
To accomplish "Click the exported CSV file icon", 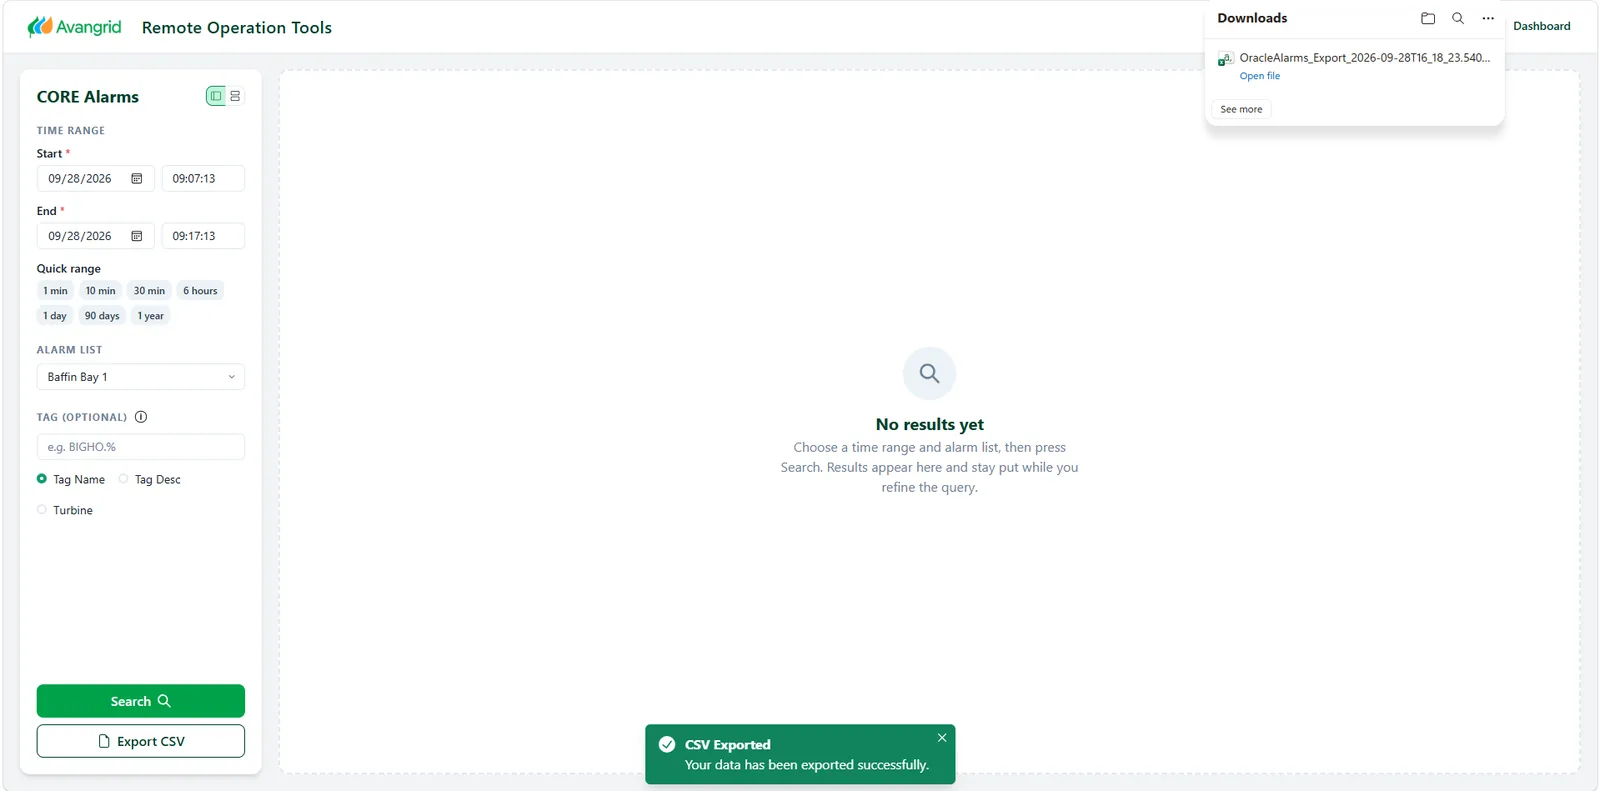I will pyautogui.click(x=1225, y=60).
